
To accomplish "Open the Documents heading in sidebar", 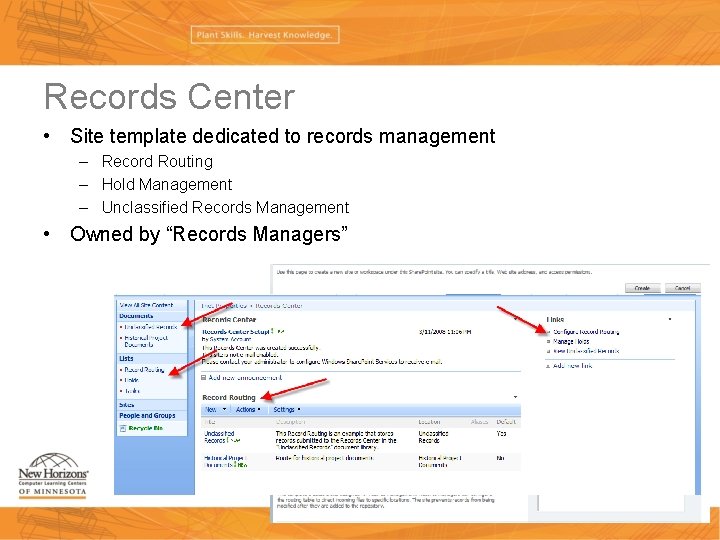I will [x=136, y=316].
